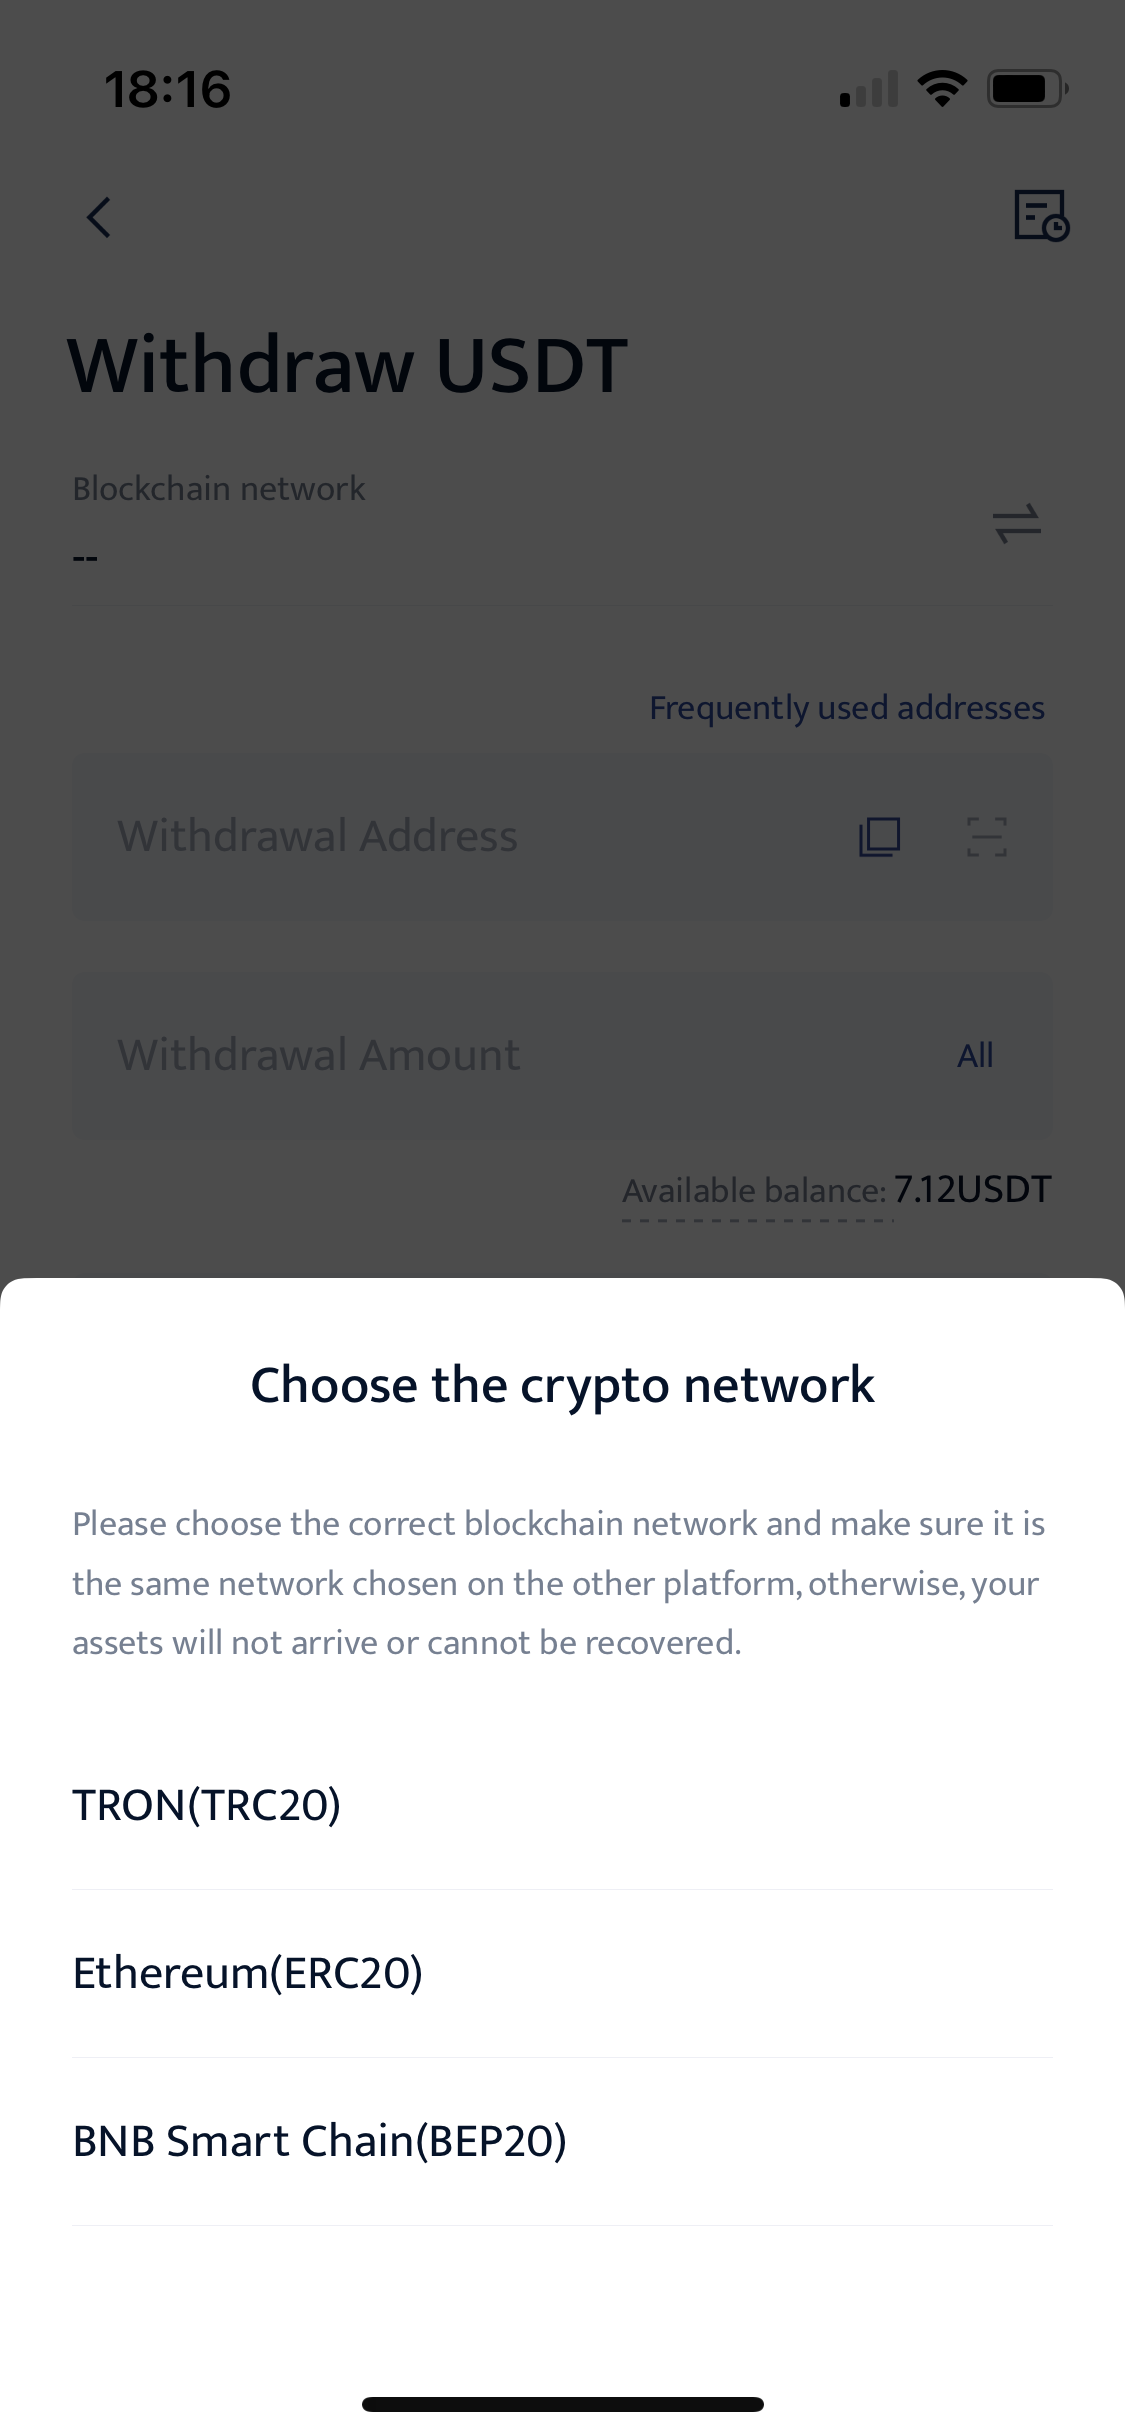Tap the switch network arrows icon
Viewport: 1125px width, 2436px height.
coord(1017,523)
